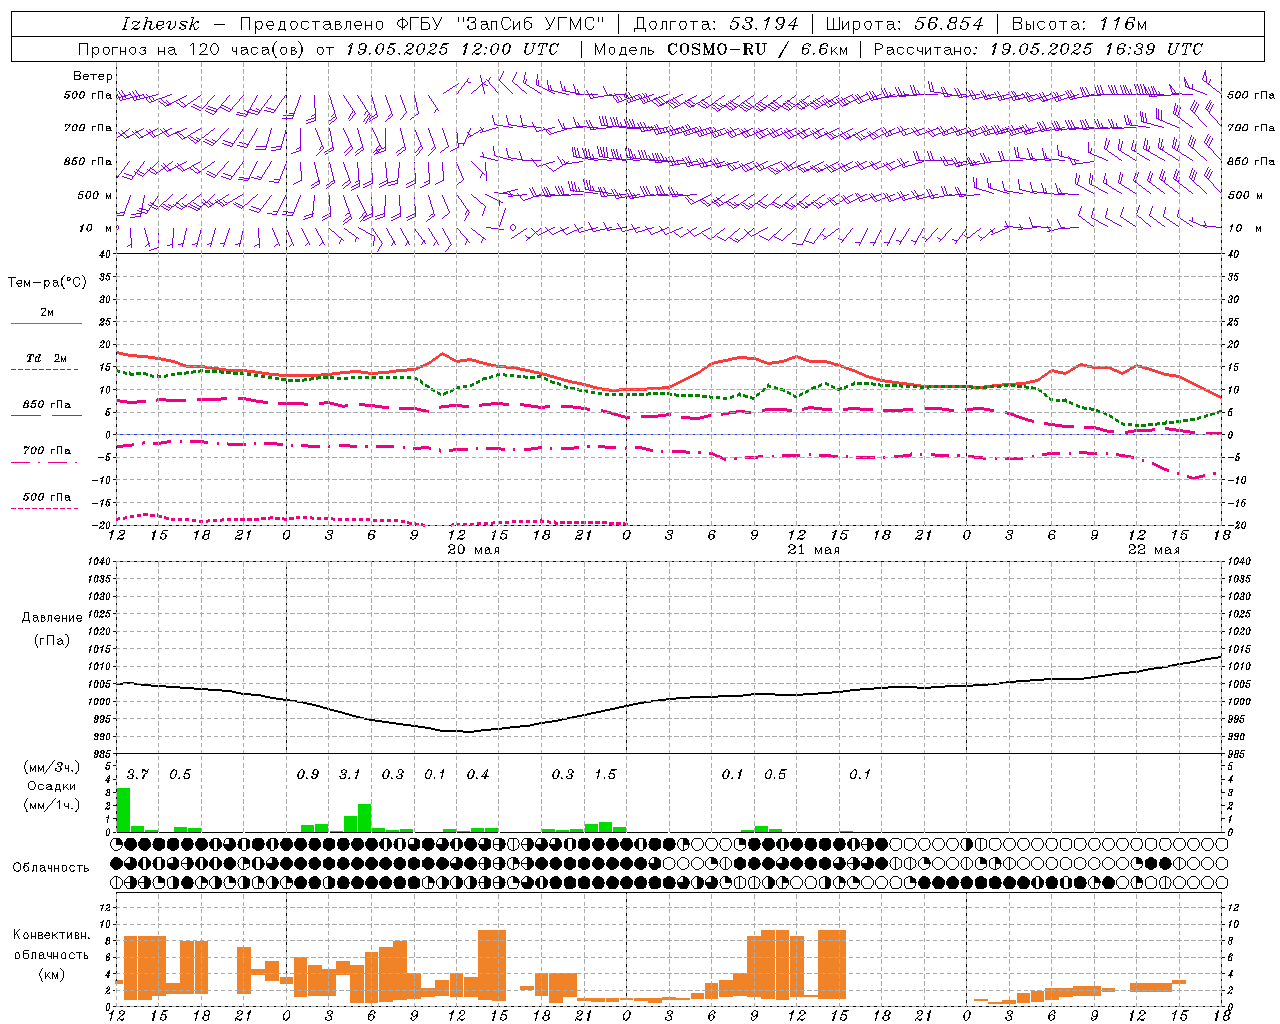Click the Тем-ра(°C) temperature panel label
This screenshot has width=1280, height=1024.
[47, 283]
